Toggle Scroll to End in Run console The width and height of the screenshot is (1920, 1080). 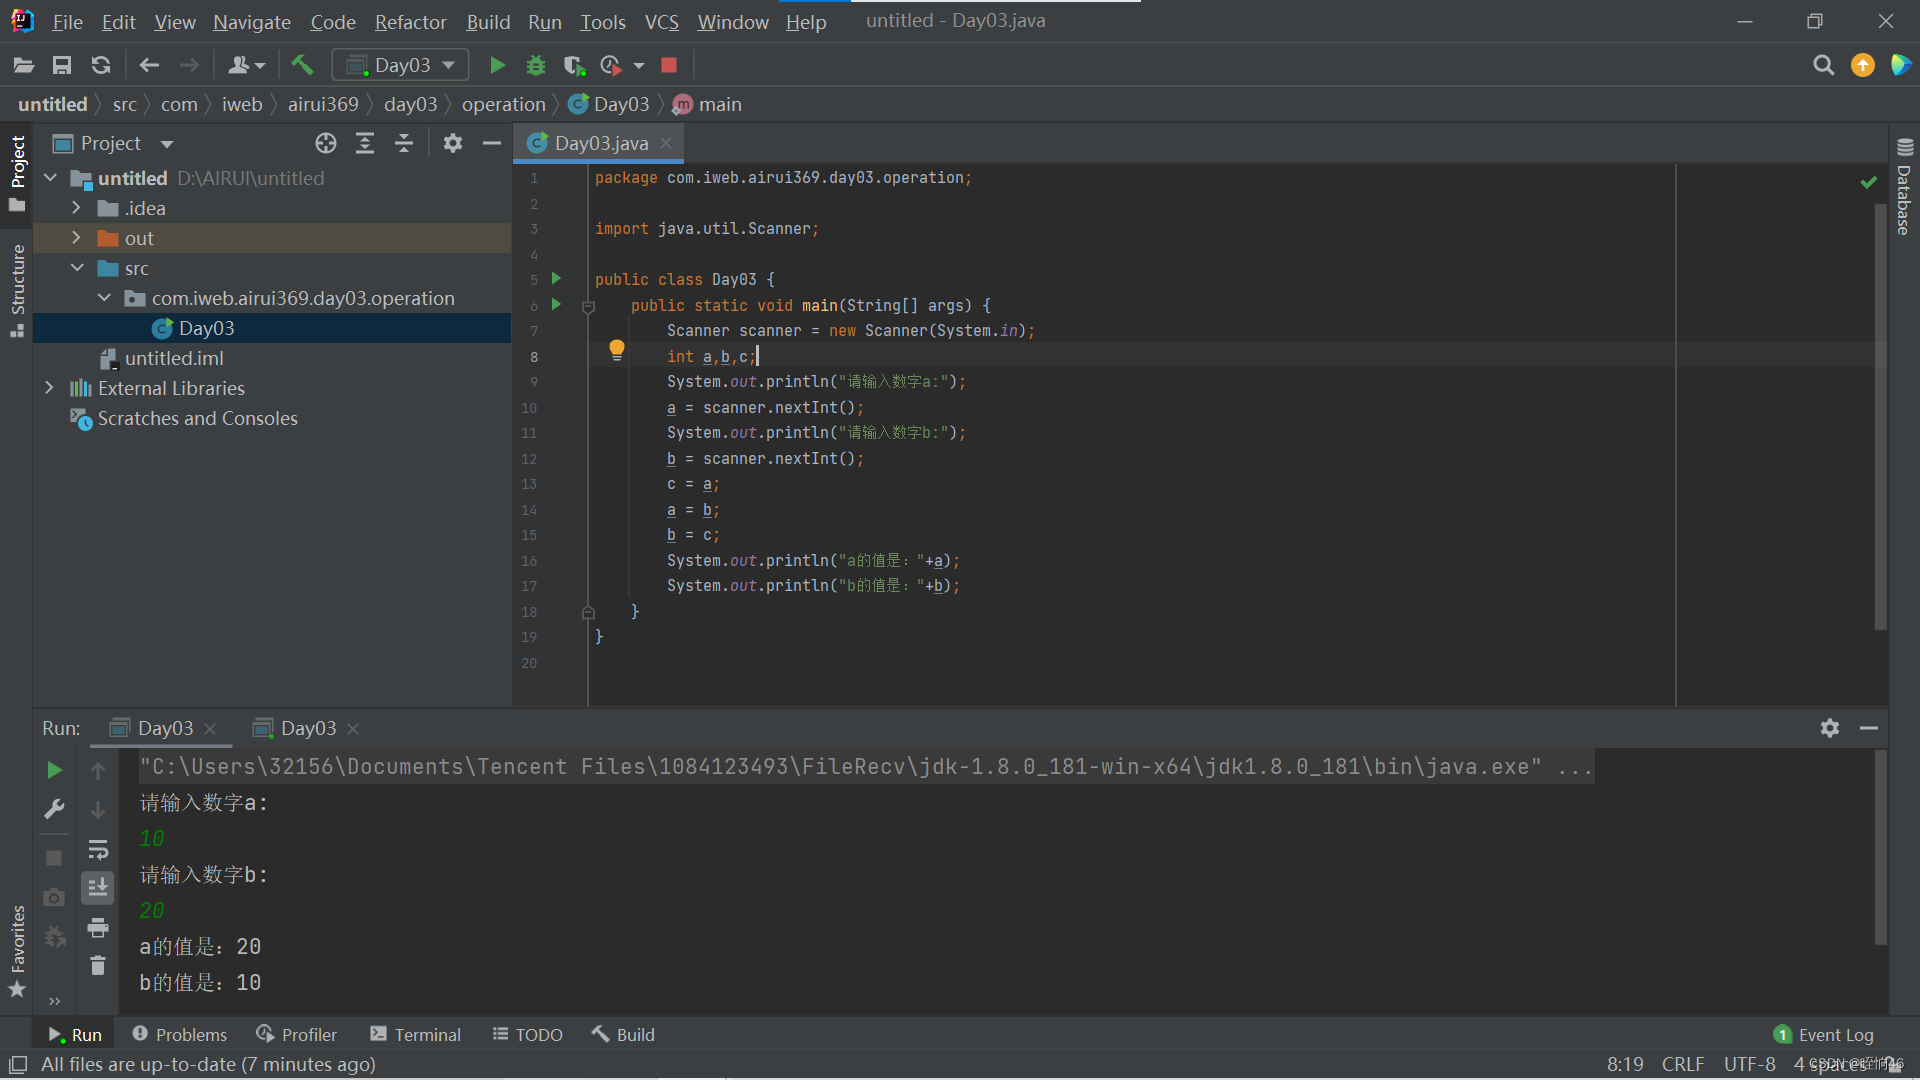click(x=98, y=888)
